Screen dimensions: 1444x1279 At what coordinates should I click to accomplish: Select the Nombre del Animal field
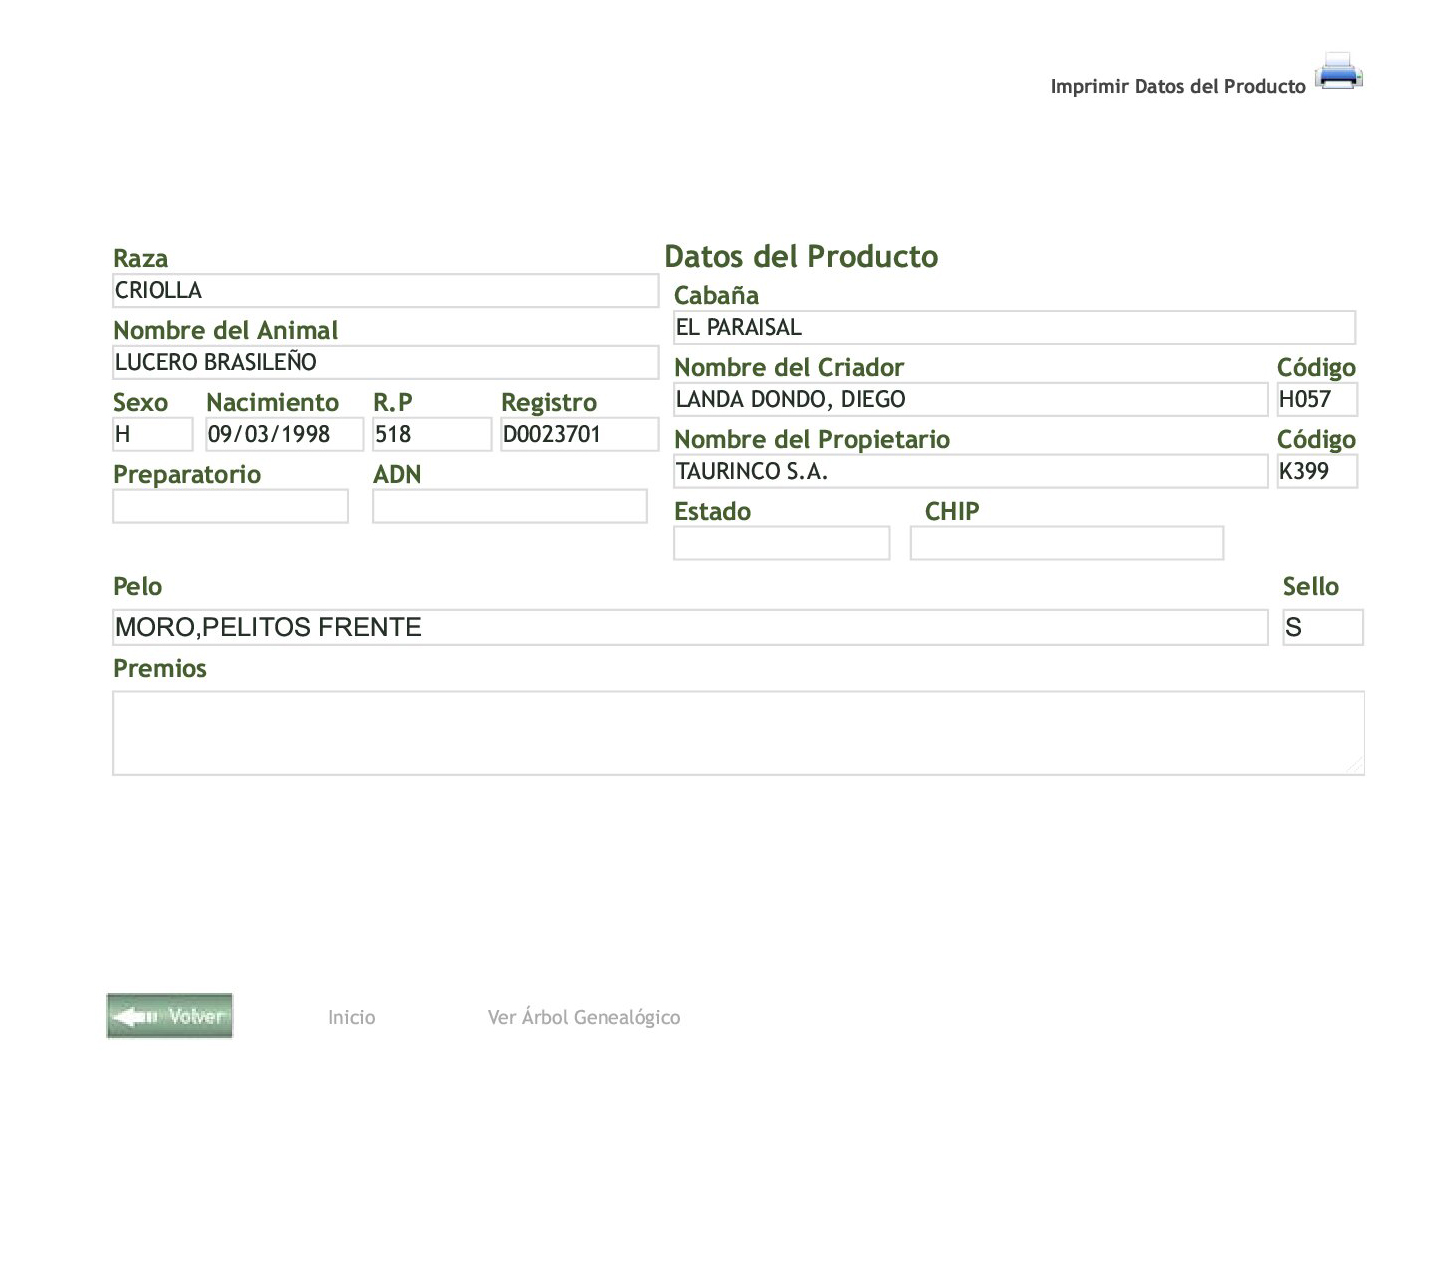pos(385,363)
